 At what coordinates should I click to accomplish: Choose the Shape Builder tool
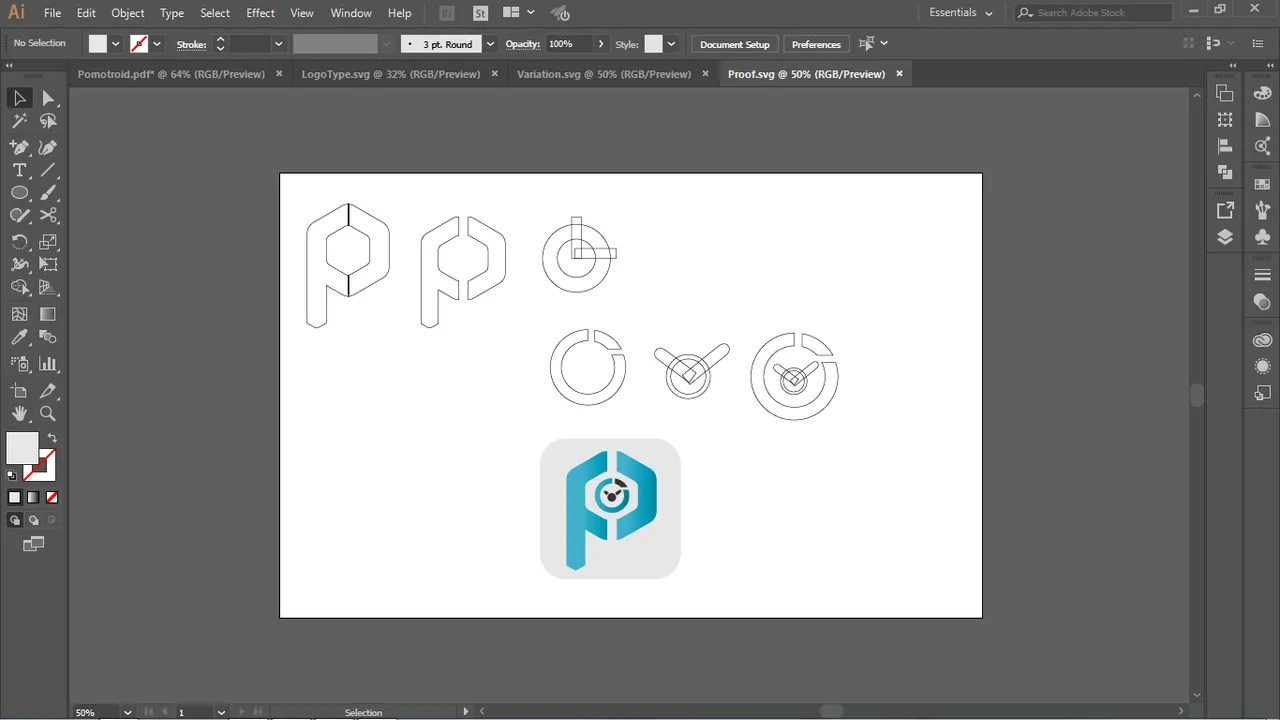tap(19, 288)
